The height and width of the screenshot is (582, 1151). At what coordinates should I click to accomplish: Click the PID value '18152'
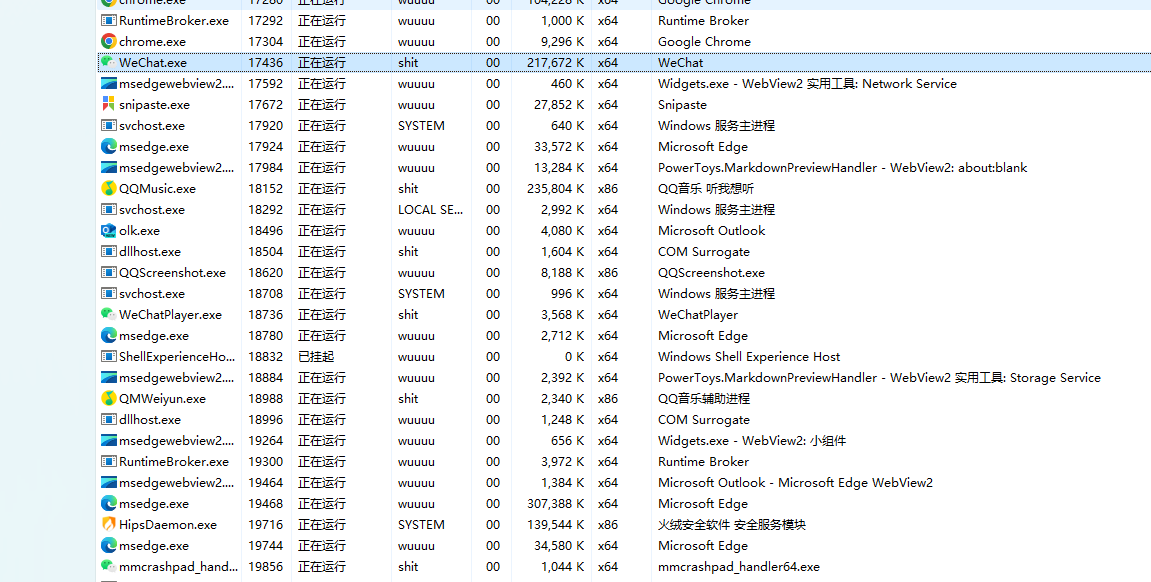pyautogui.click(x=265, y=189)
